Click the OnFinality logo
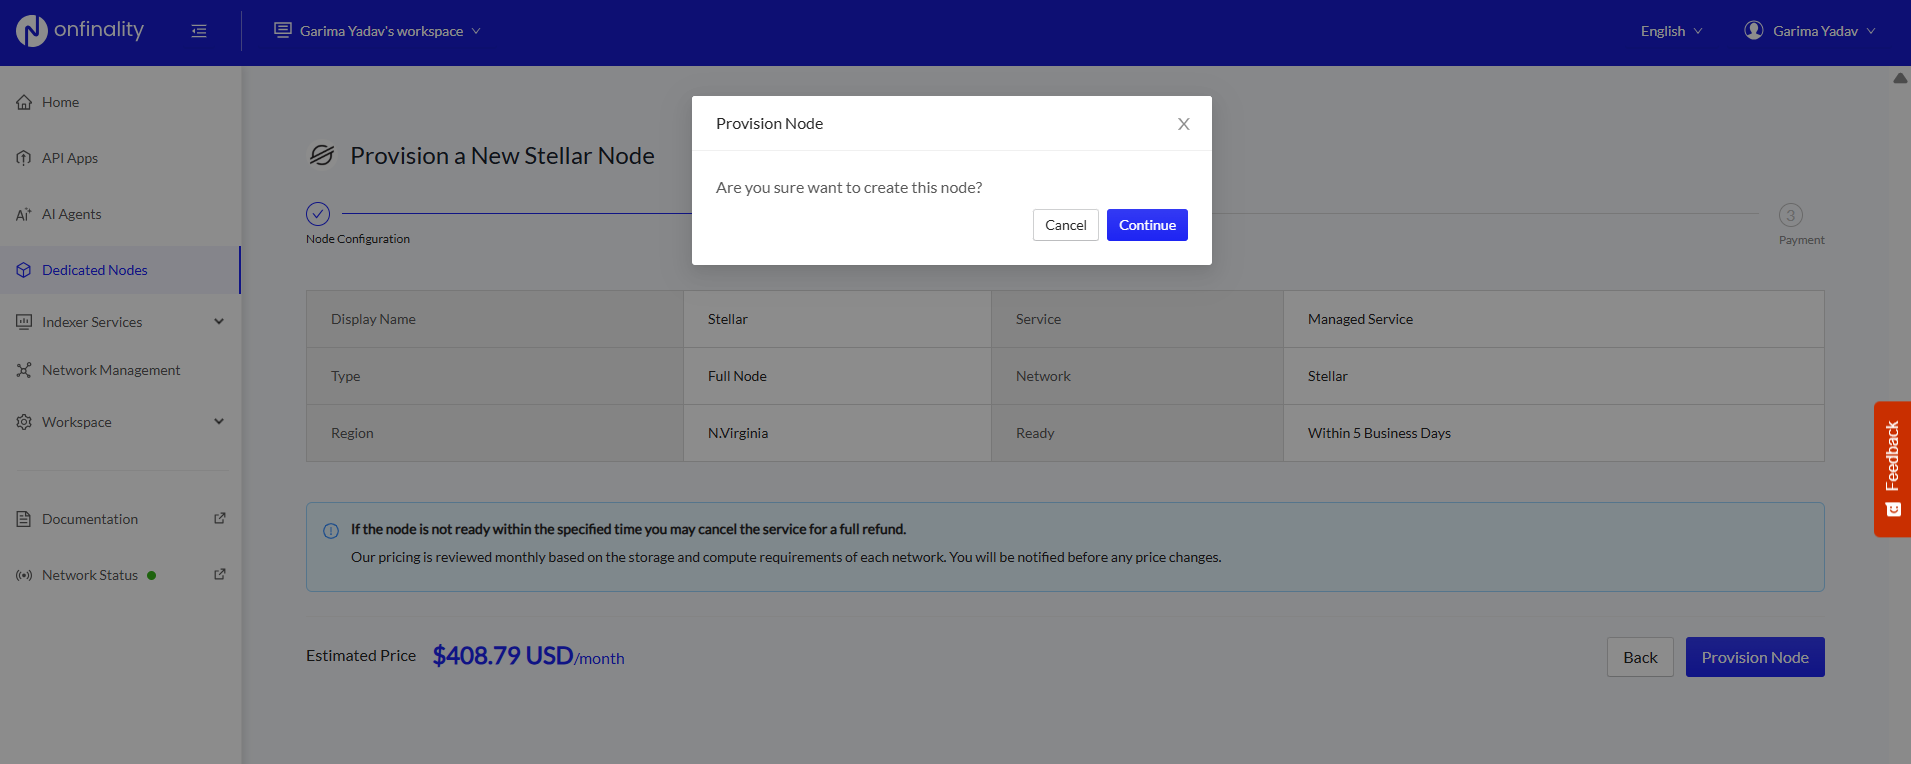The width and height of the screenshot is (1911, 764). pyautogui.click(x=80, y=31)
